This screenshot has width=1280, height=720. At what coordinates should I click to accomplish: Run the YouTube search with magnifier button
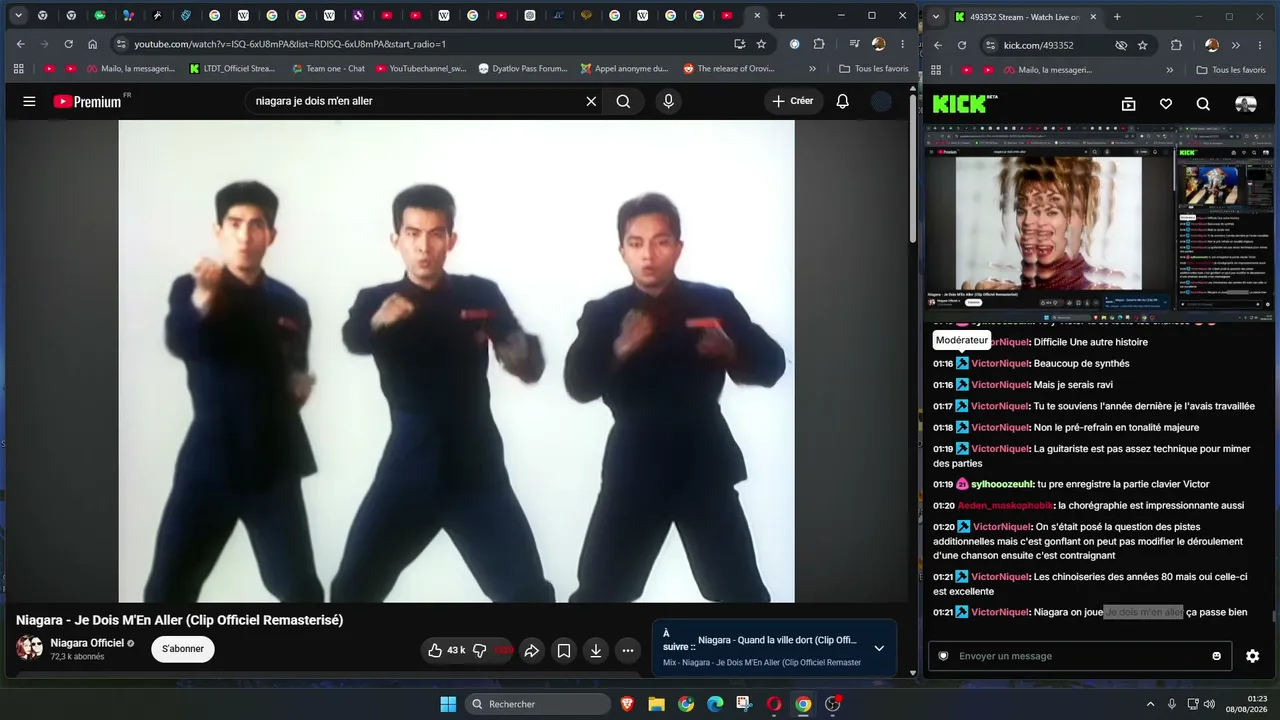click(623, 101)
